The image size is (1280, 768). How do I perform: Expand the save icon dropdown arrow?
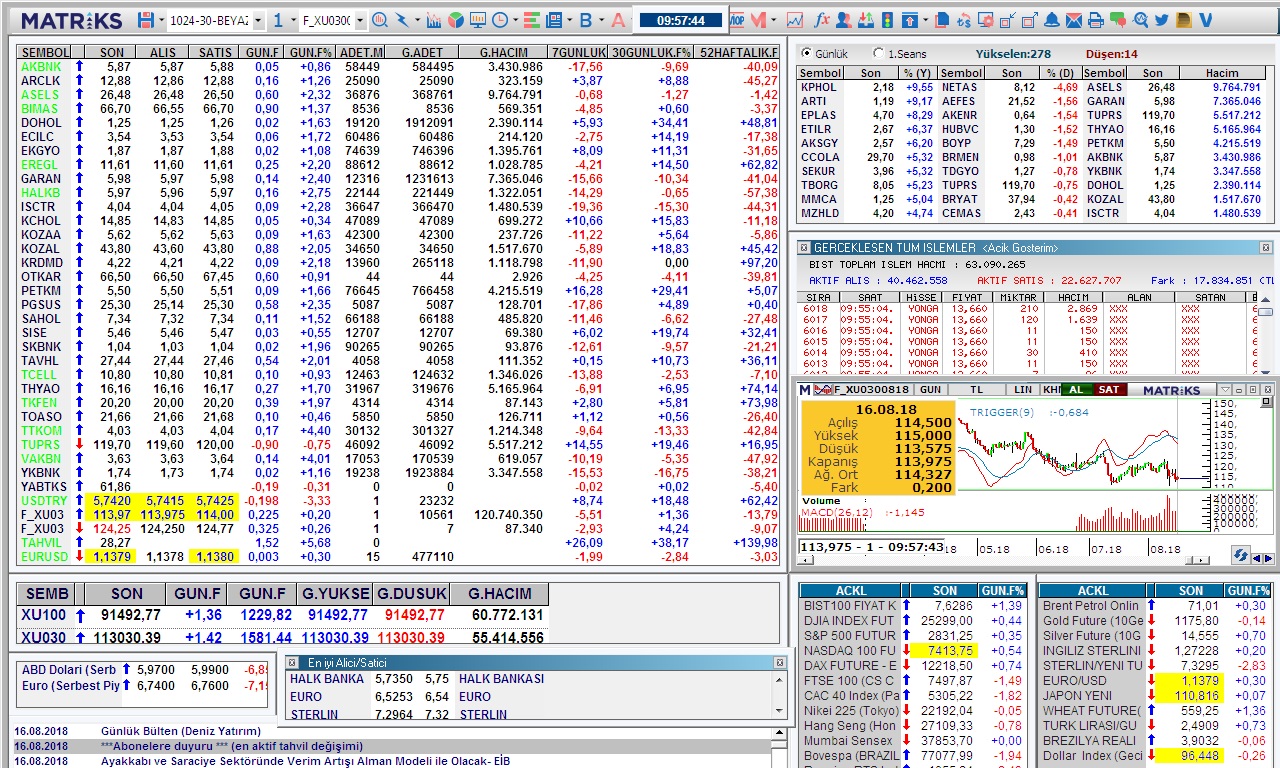(161, 20)
